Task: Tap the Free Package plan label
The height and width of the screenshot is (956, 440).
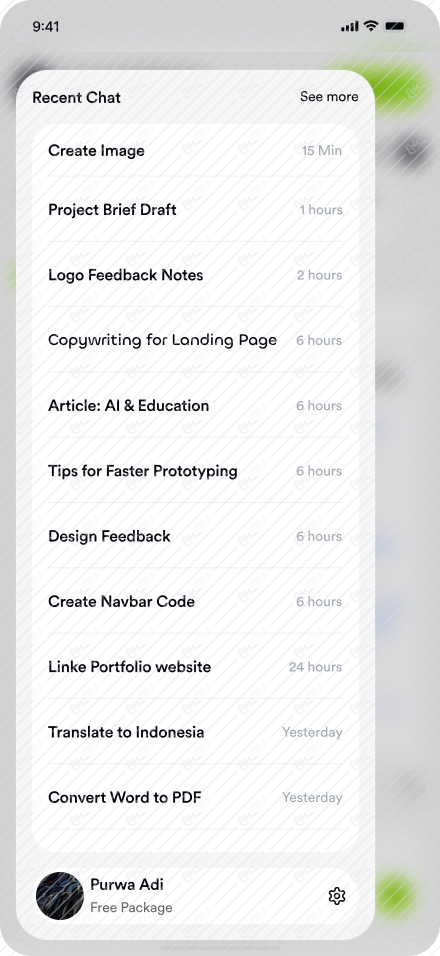Action: (x=131, y=908)
